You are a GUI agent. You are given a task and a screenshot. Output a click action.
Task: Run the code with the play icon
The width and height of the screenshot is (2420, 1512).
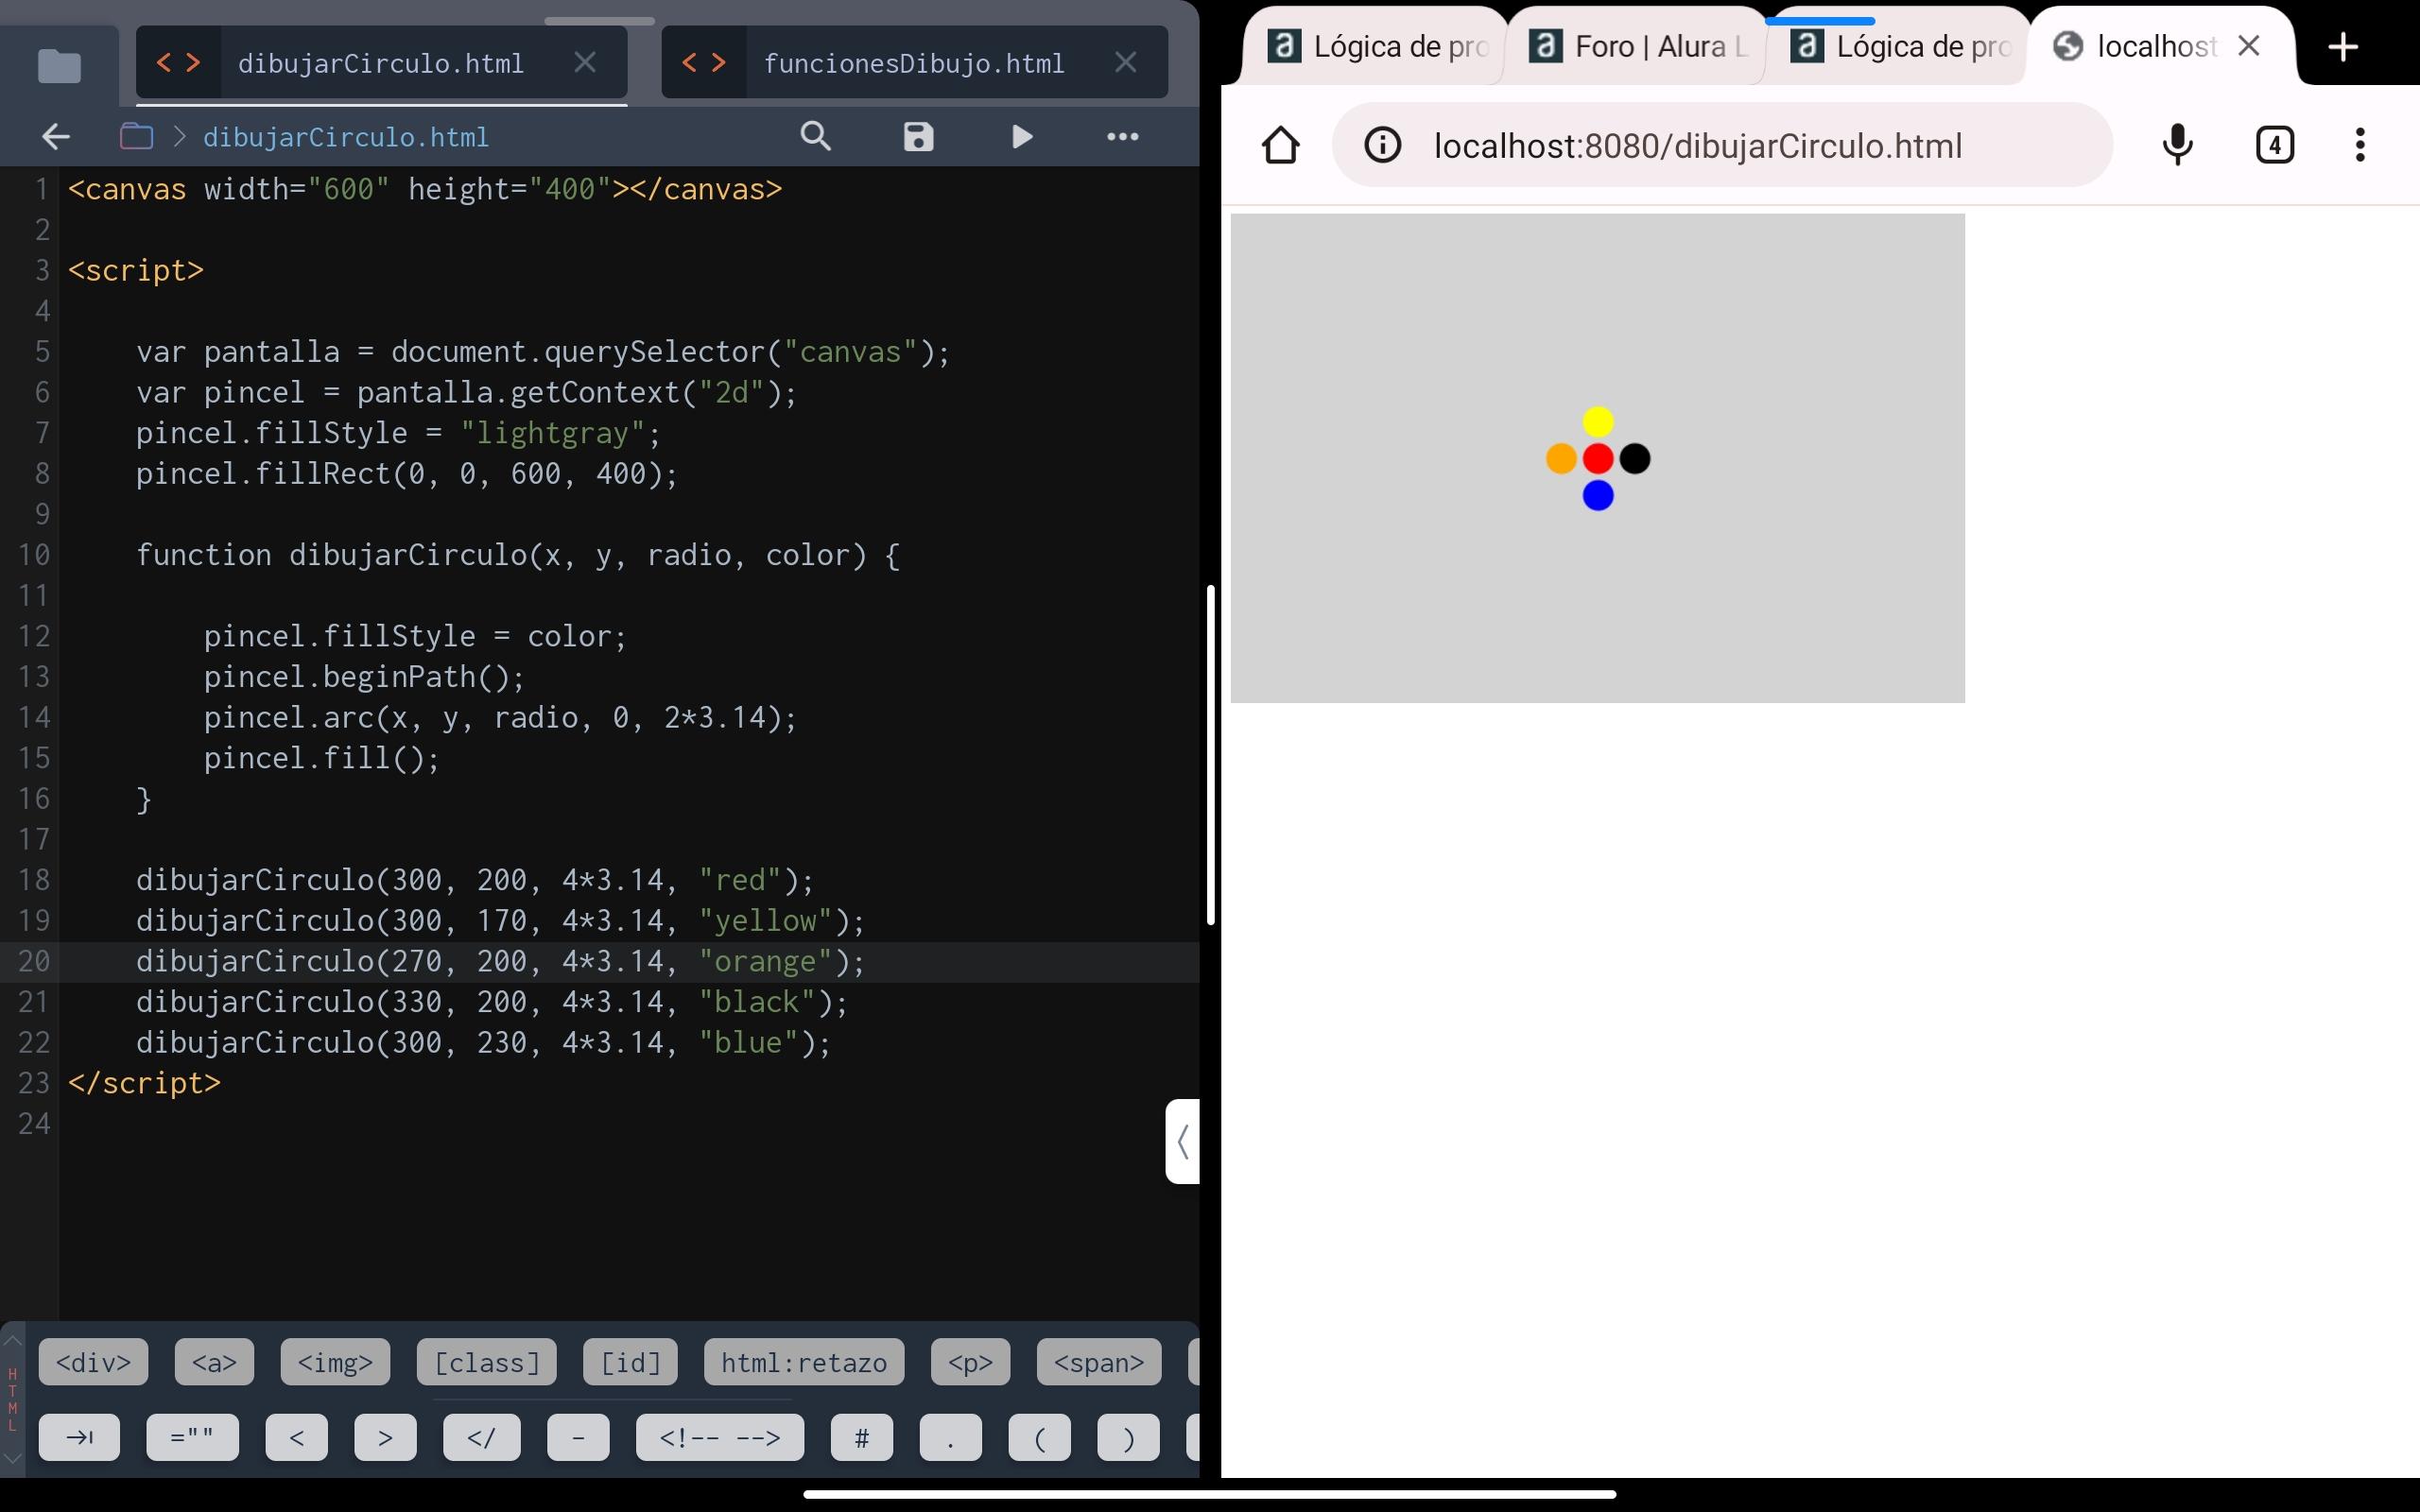(x=1021, y=137)
